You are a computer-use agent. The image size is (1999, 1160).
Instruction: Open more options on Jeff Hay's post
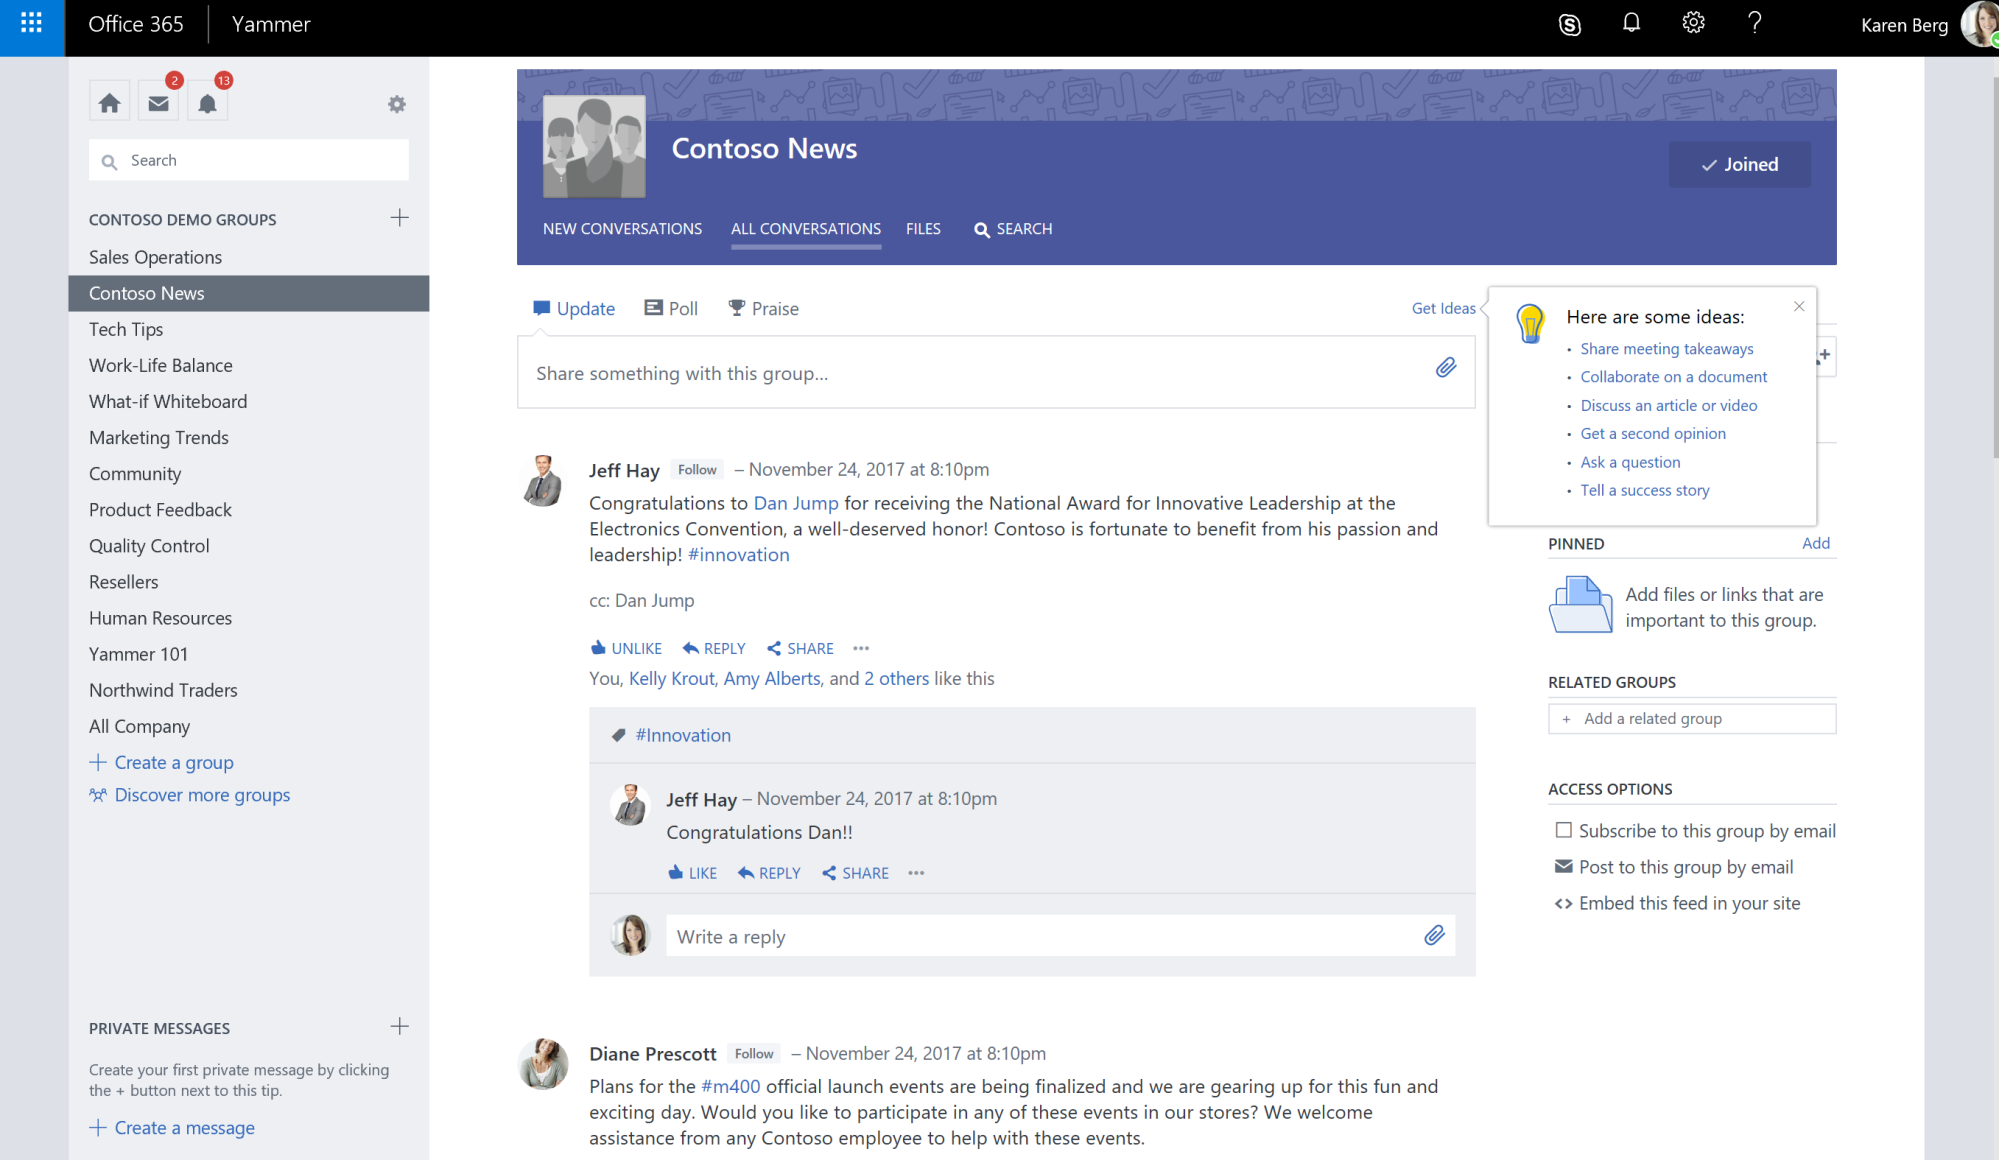point(861,648)
